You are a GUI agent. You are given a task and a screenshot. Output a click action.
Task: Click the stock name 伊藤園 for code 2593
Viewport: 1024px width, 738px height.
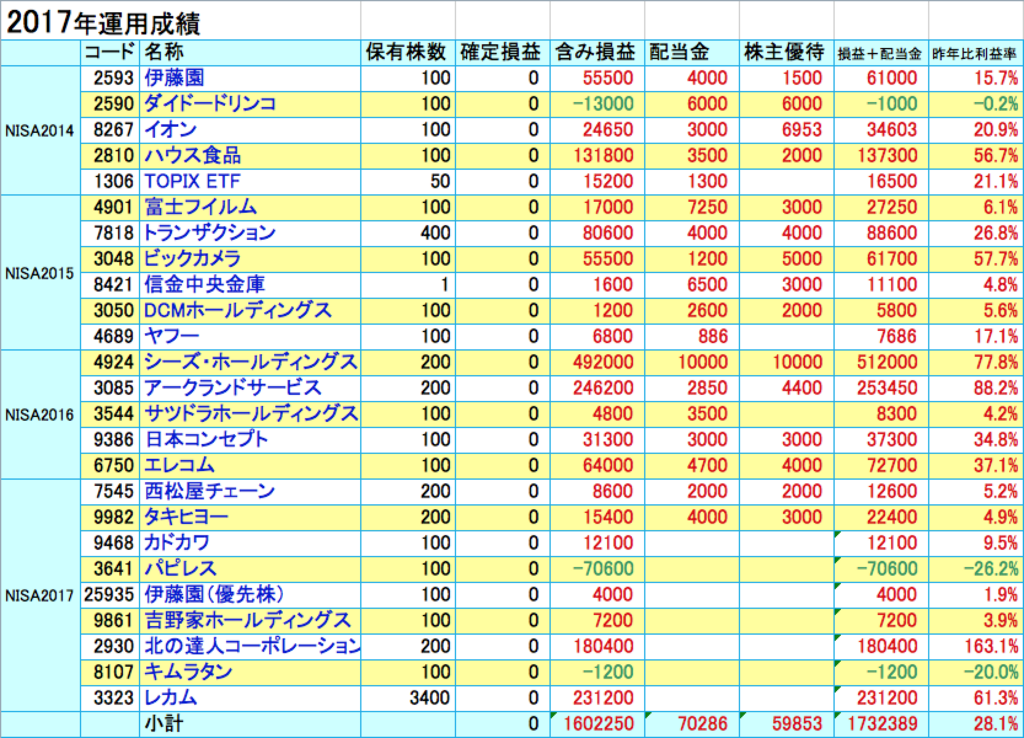click(174, 78)
